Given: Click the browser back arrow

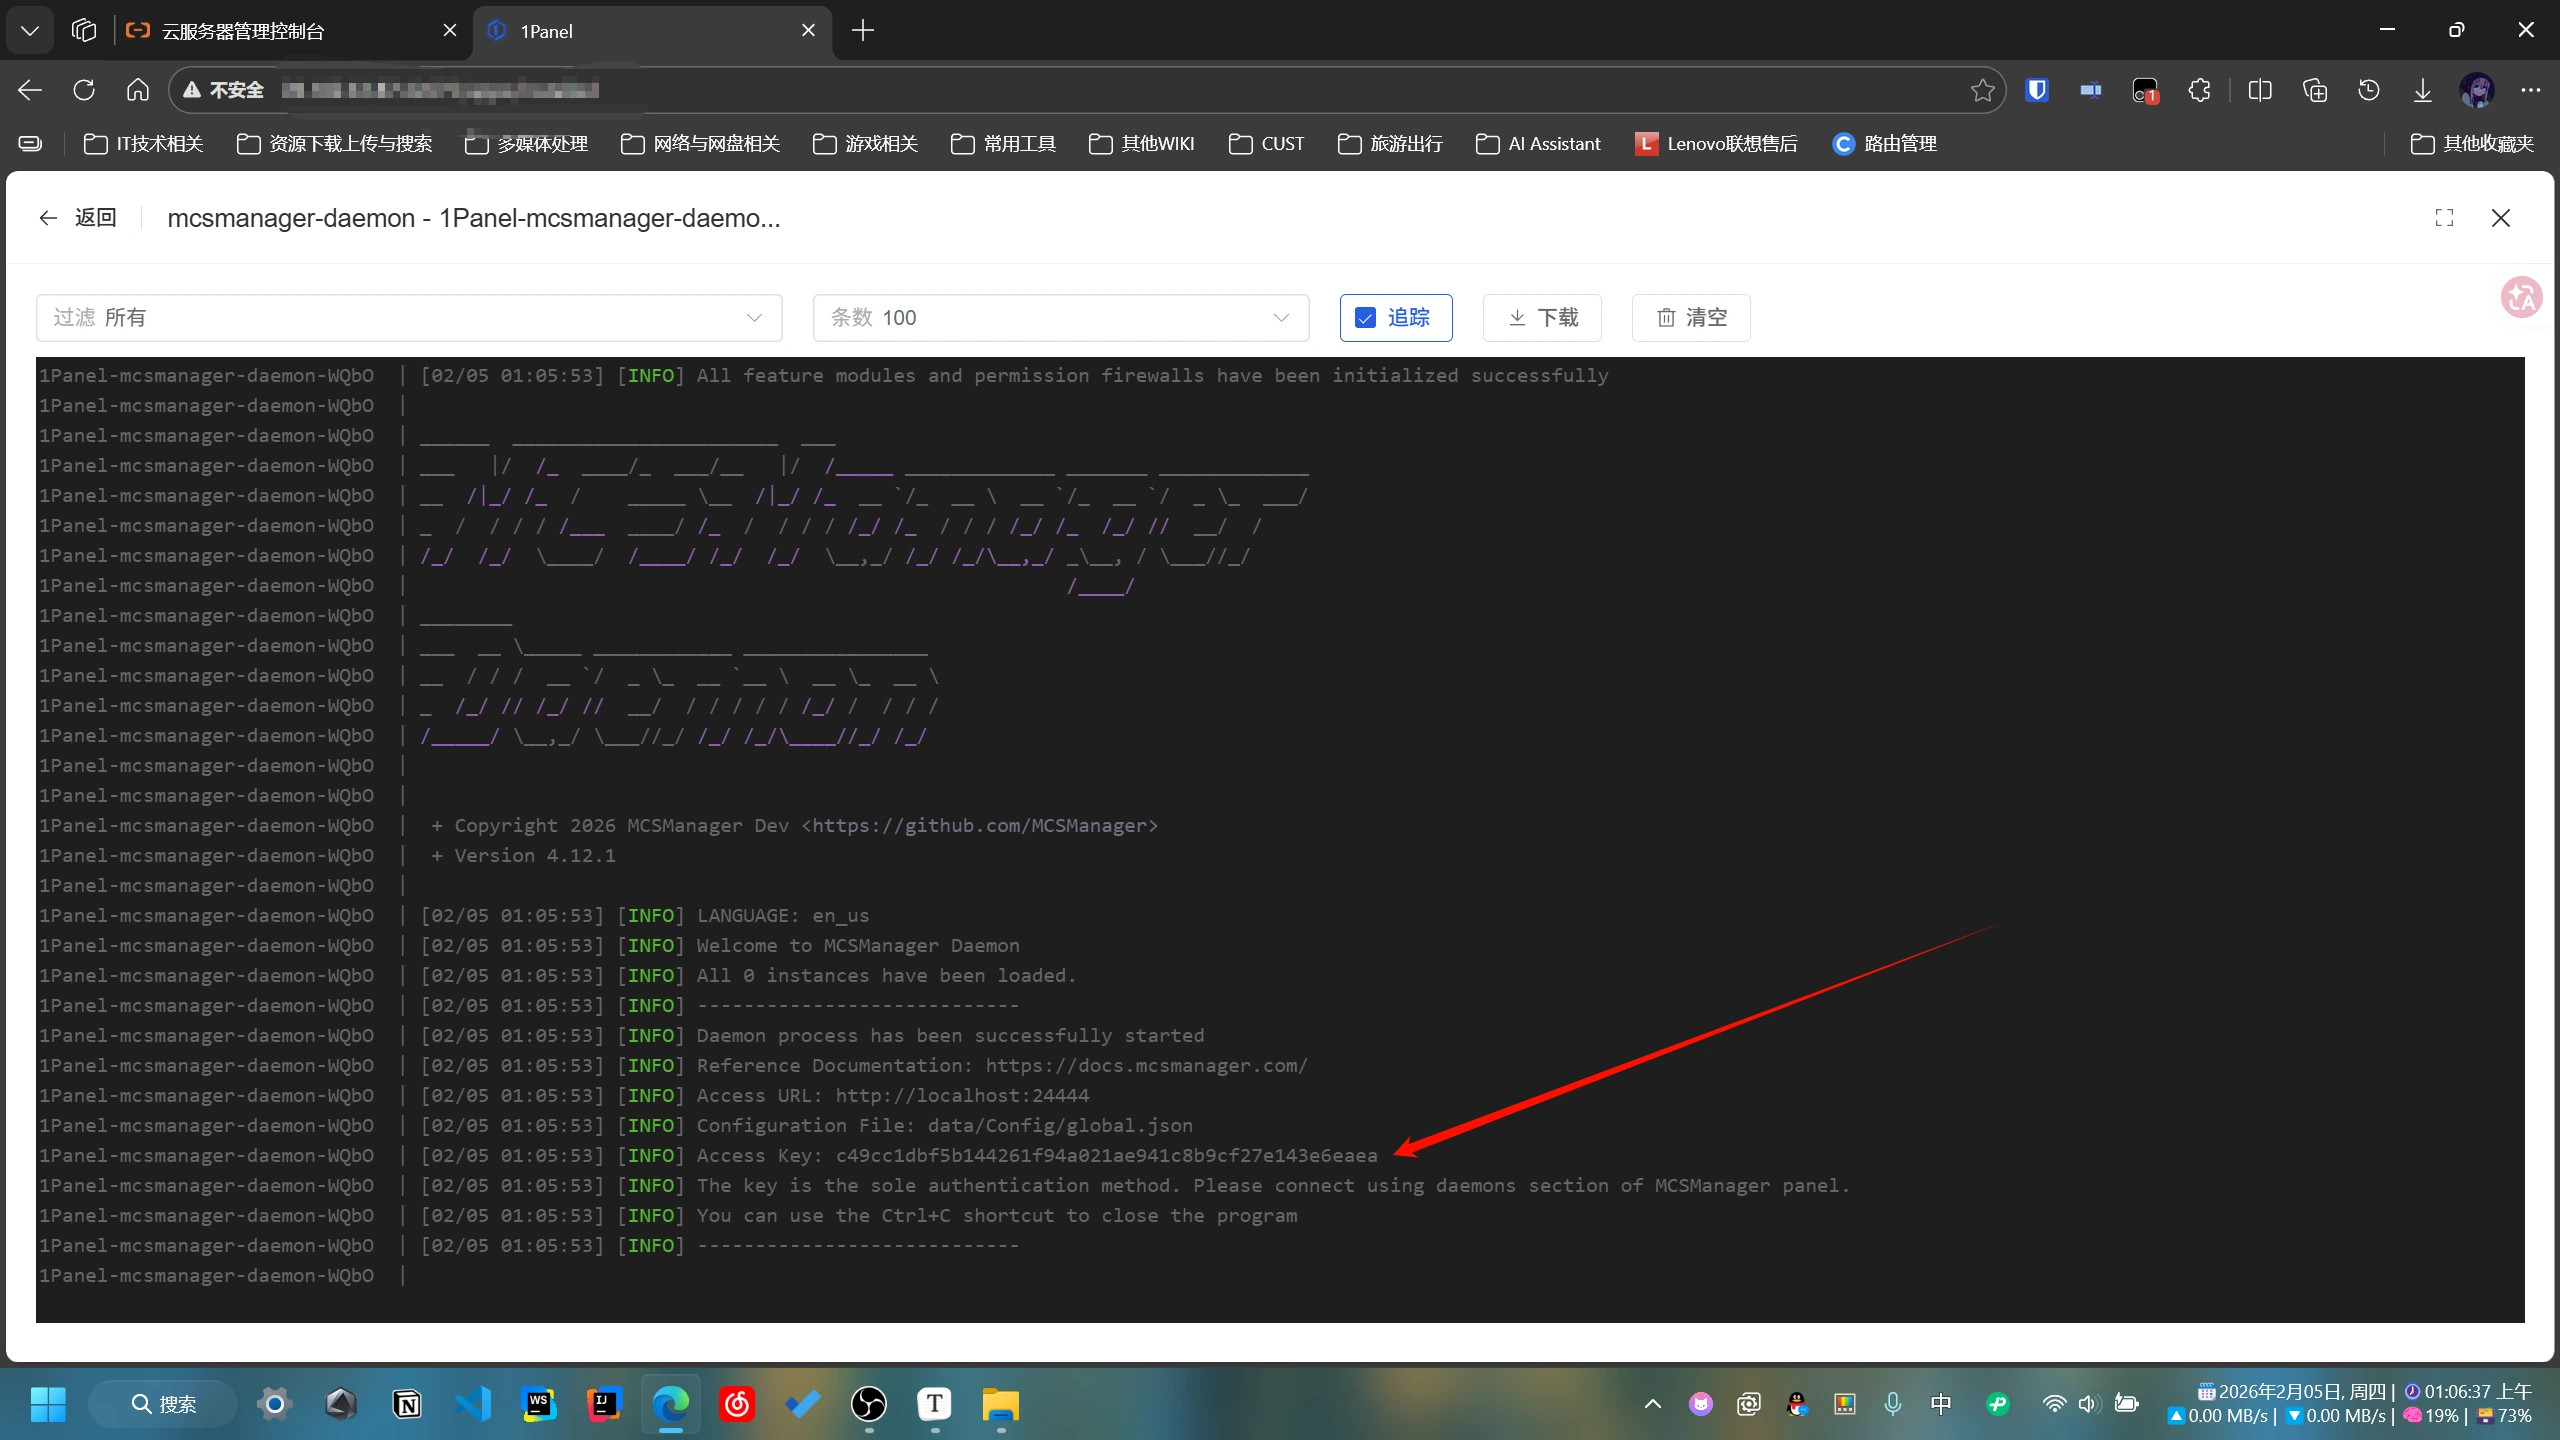Looking at the screenshot, I should [x=30, y=90].
